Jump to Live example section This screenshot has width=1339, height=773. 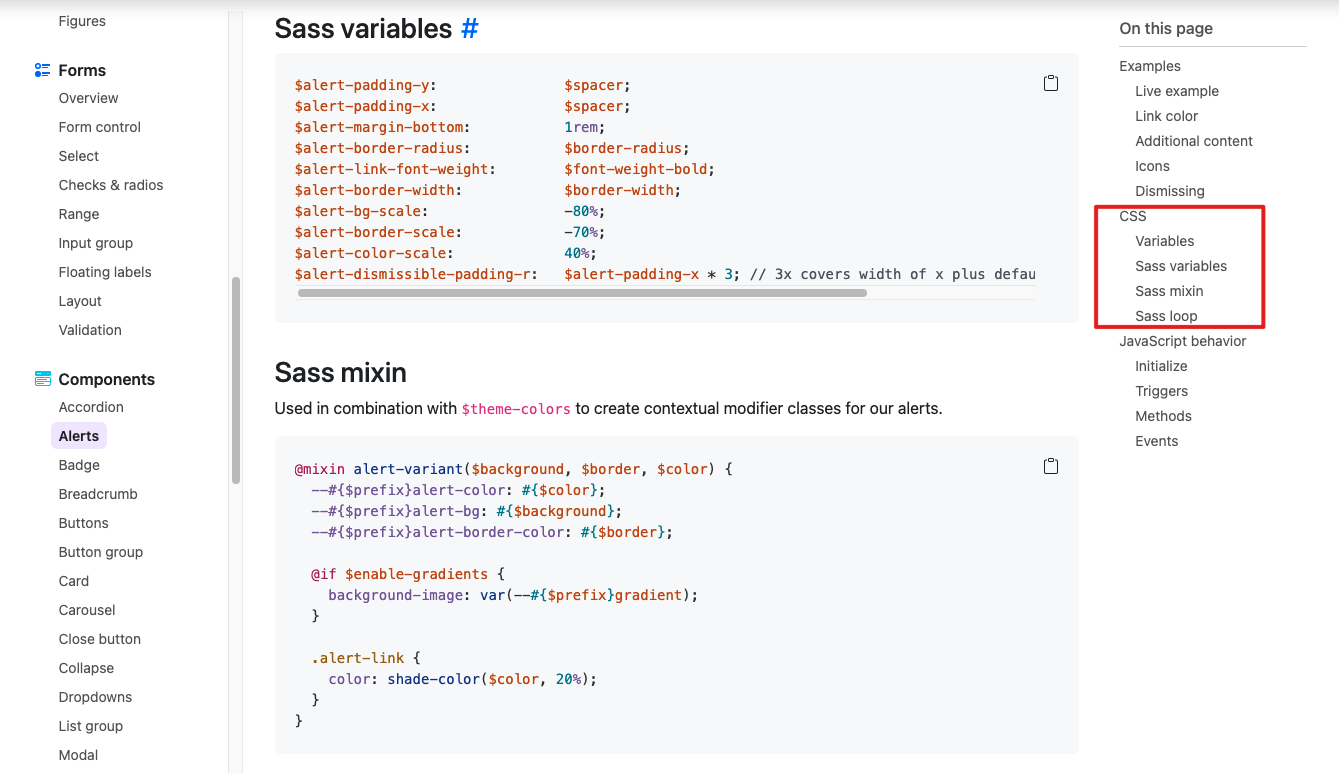click(x=1176, y=91)
